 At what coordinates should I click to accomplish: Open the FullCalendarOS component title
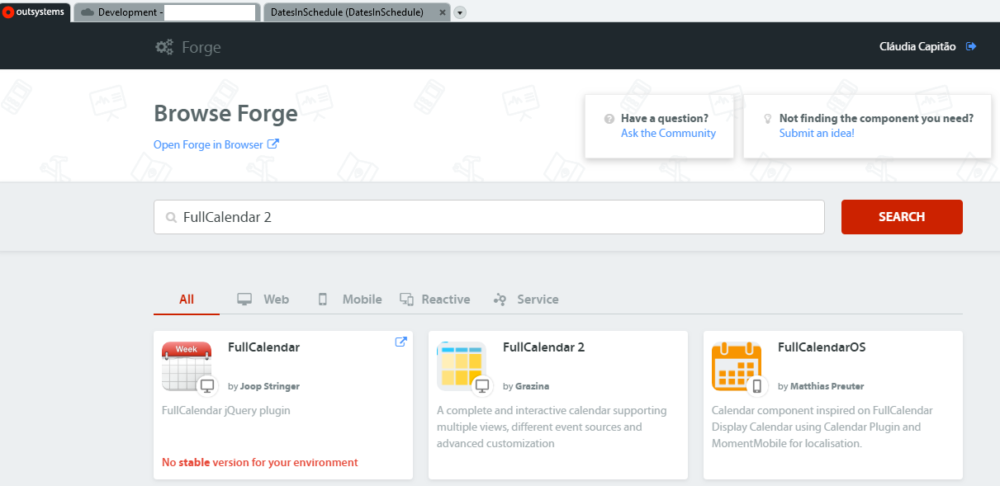coord(821,348)
